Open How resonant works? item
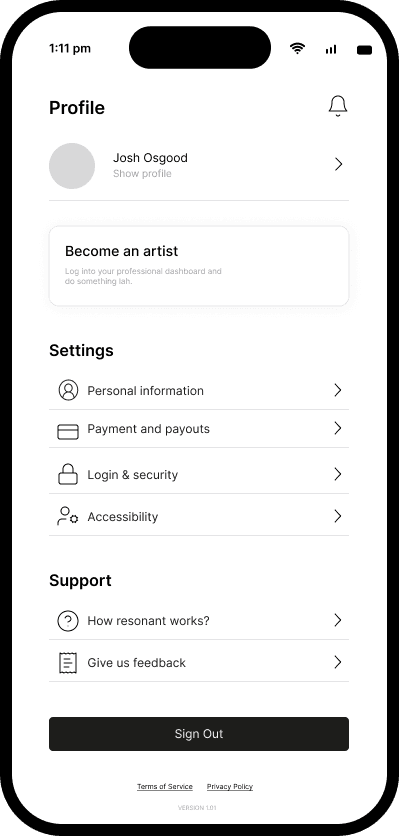This screenshot has width=399, height=836. (199, 621)
